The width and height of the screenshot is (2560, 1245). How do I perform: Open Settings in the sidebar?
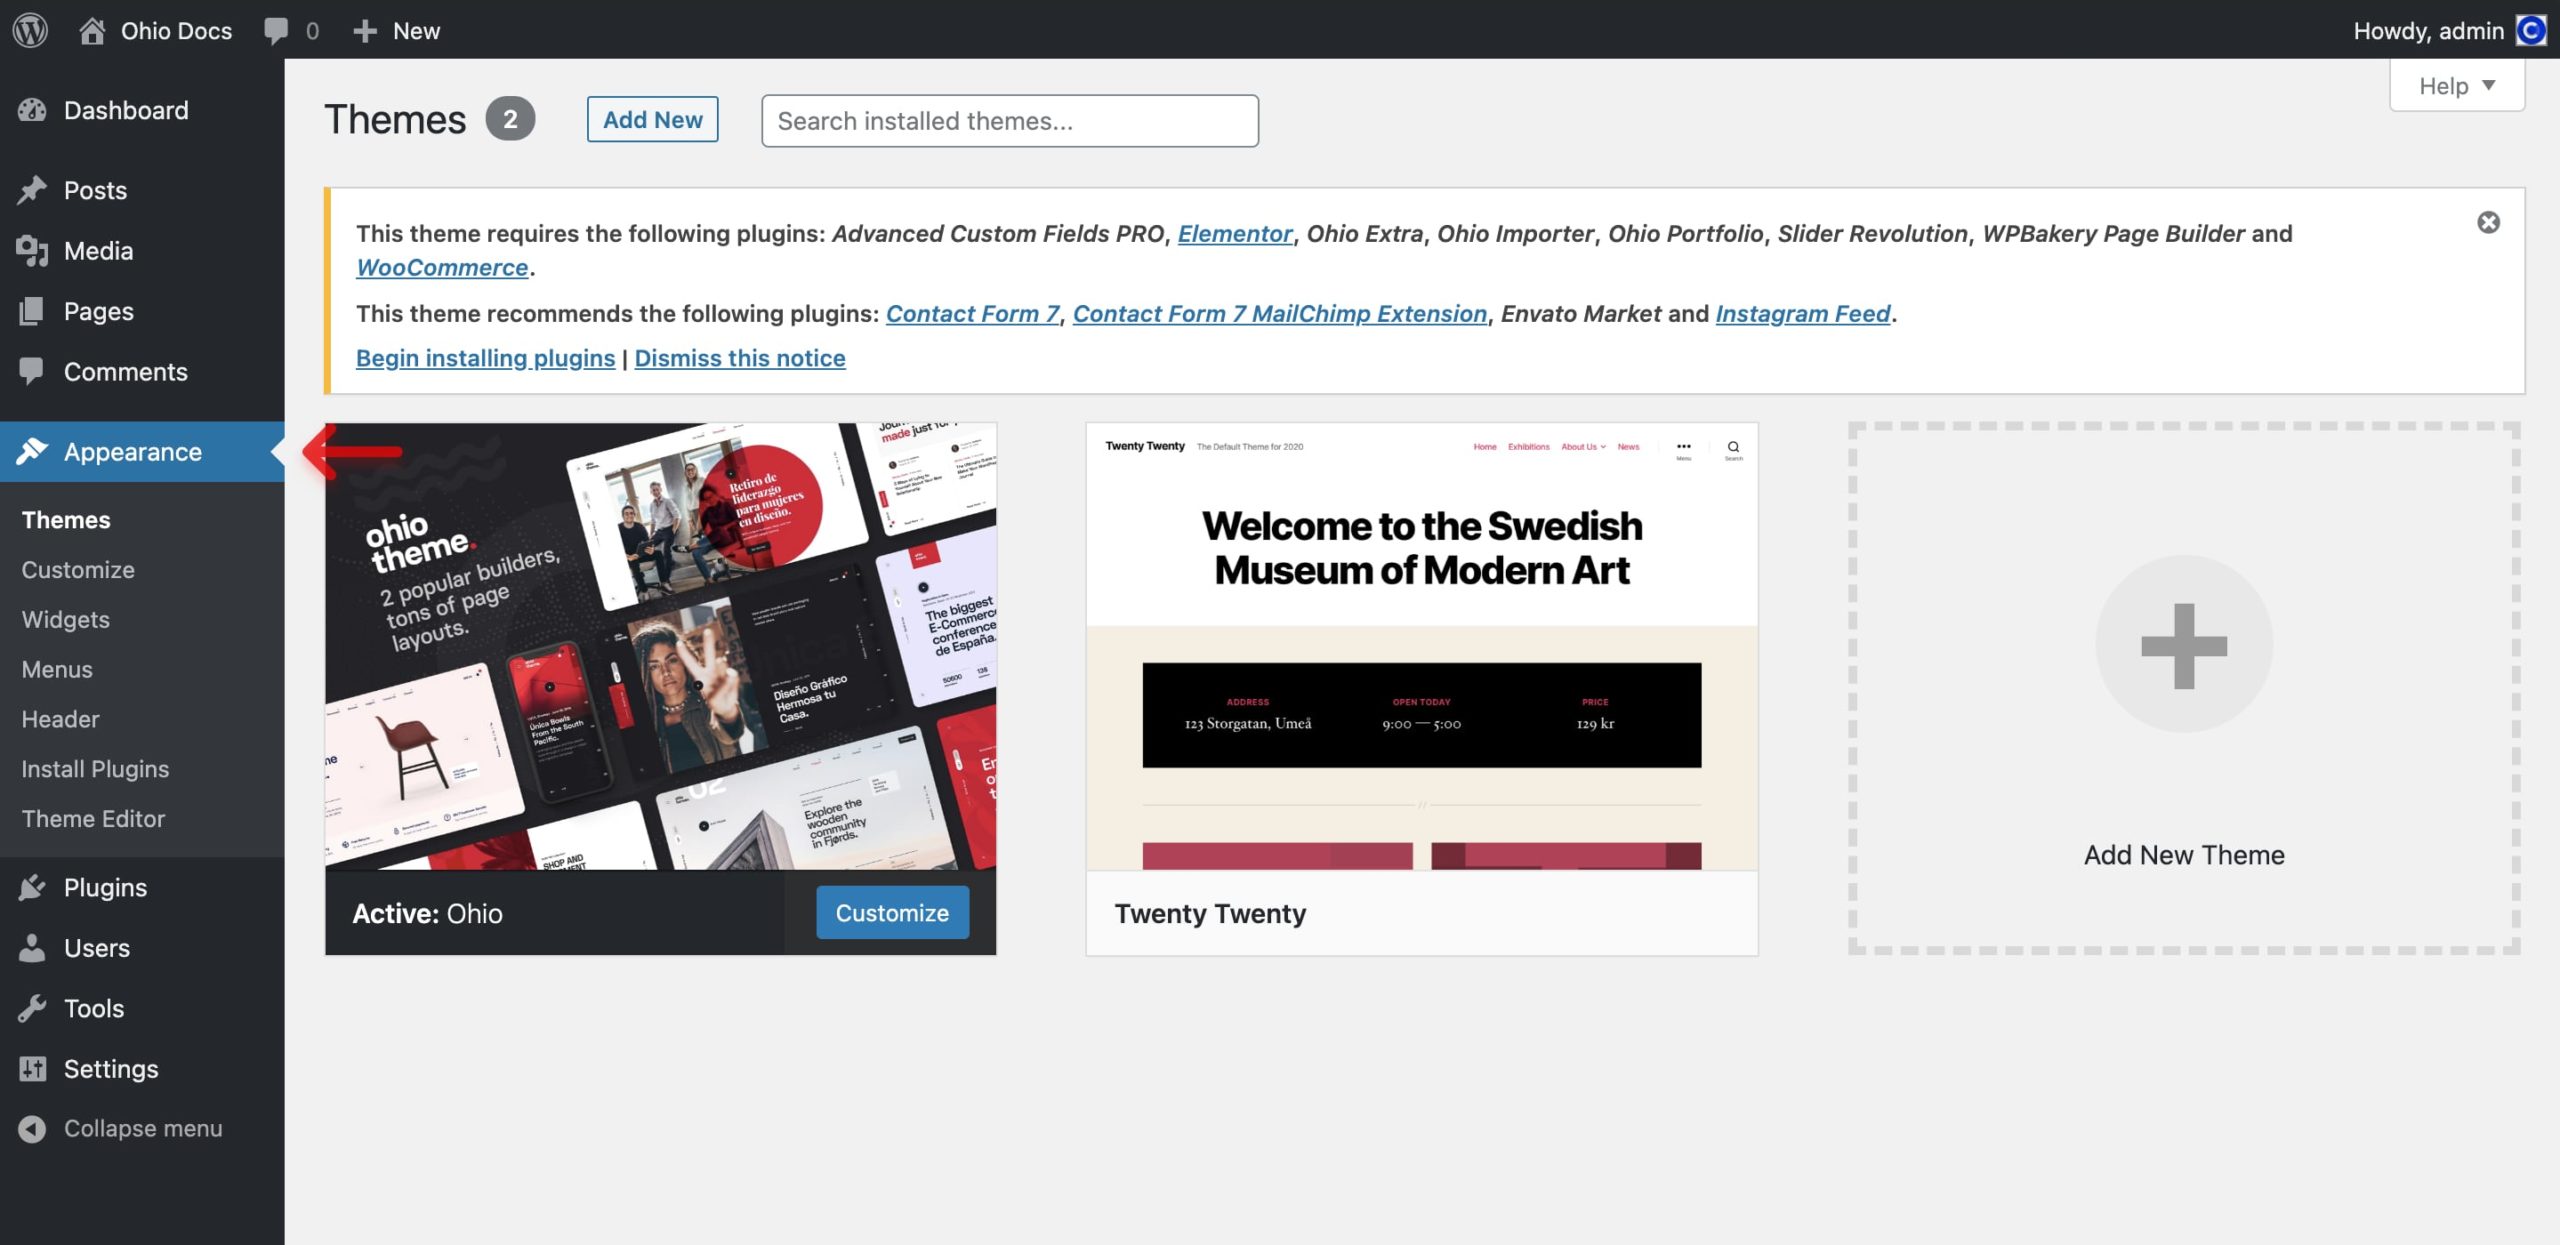111,1068
